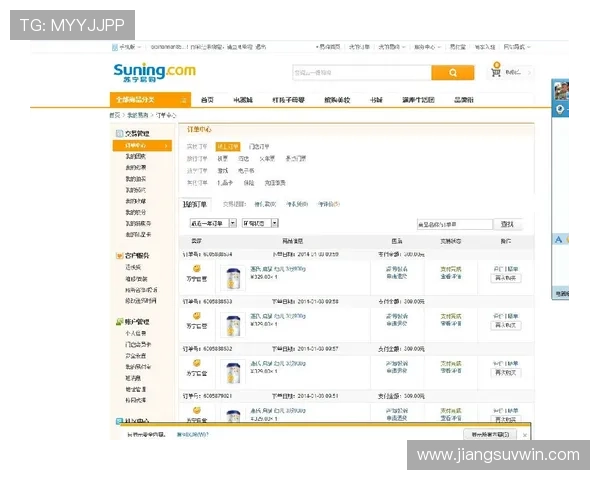Image resolution: width=600 pixels, height=480 pixels.
Task: Click blue round icon on right floating panel
Action: pyautogui.click(x=560, y=110)
